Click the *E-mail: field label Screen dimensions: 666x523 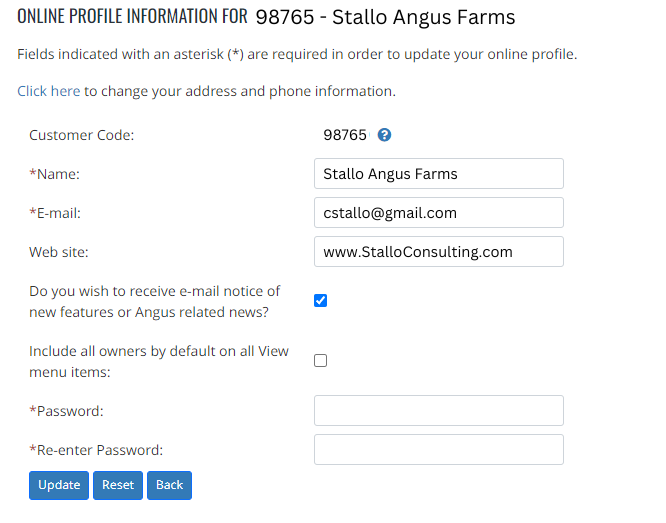(x=55, y=213)
